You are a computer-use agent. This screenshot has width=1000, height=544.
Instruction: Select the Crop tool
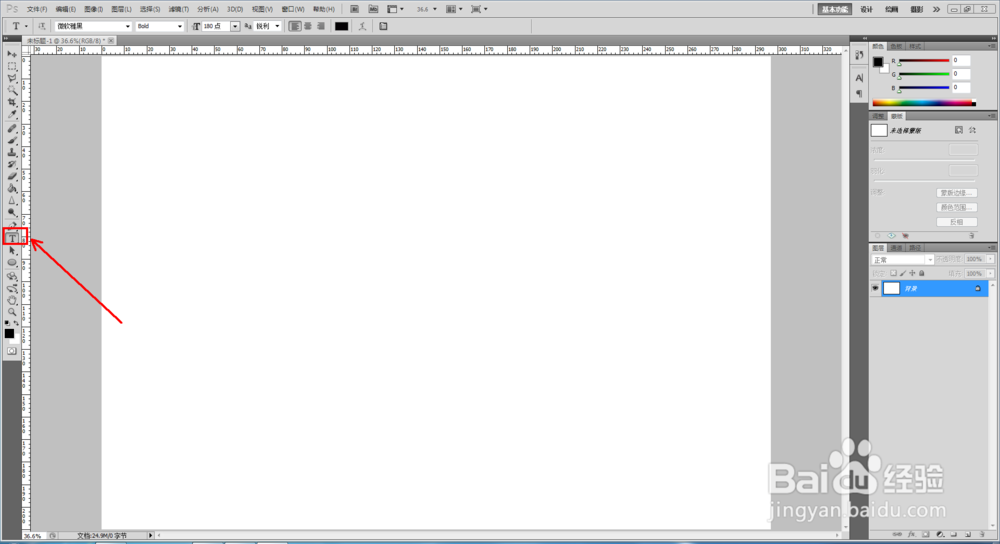pyautogui.click(x=11, y=103)
